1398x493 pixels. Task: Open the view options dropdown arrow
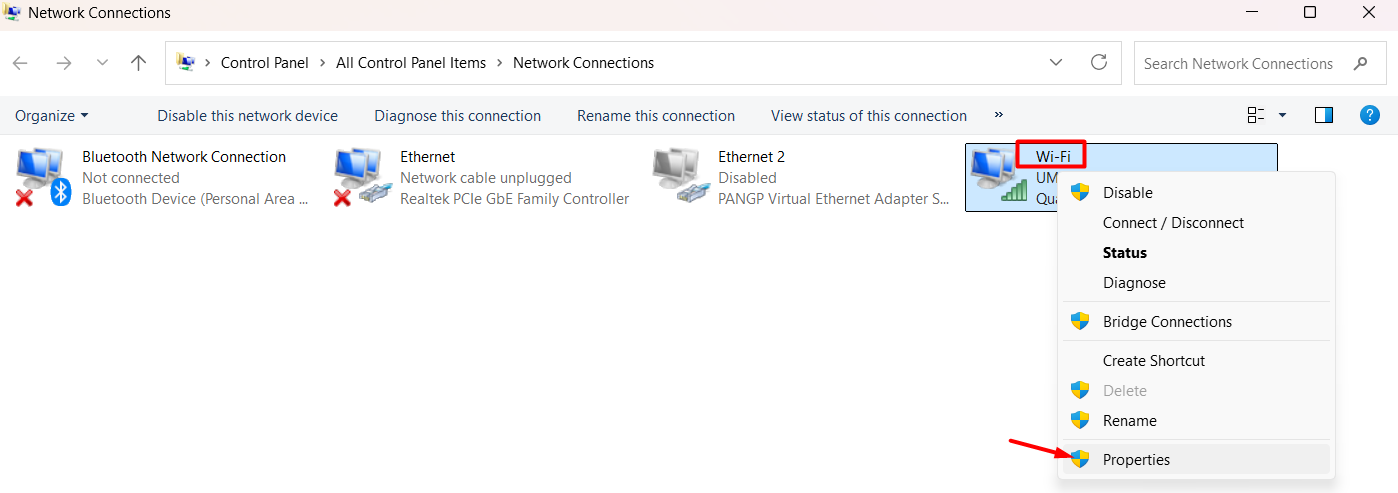pos(1283,116)
